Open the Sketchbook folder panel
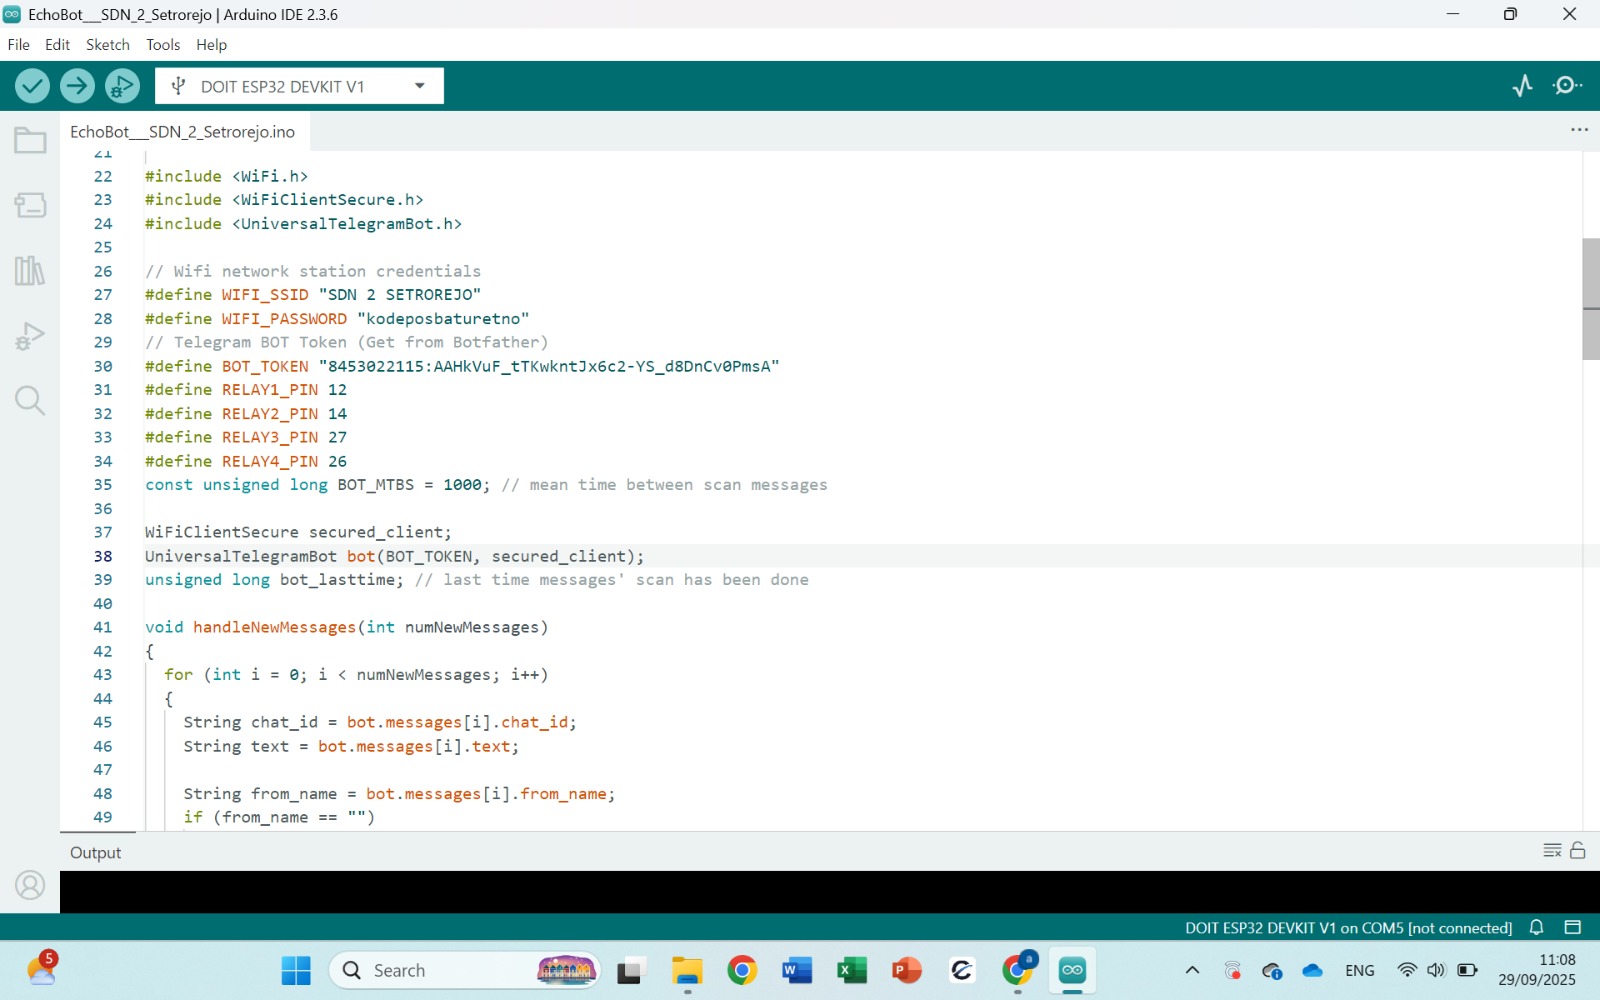Screen dimensions: 1600x1000 tap(30, 141)
